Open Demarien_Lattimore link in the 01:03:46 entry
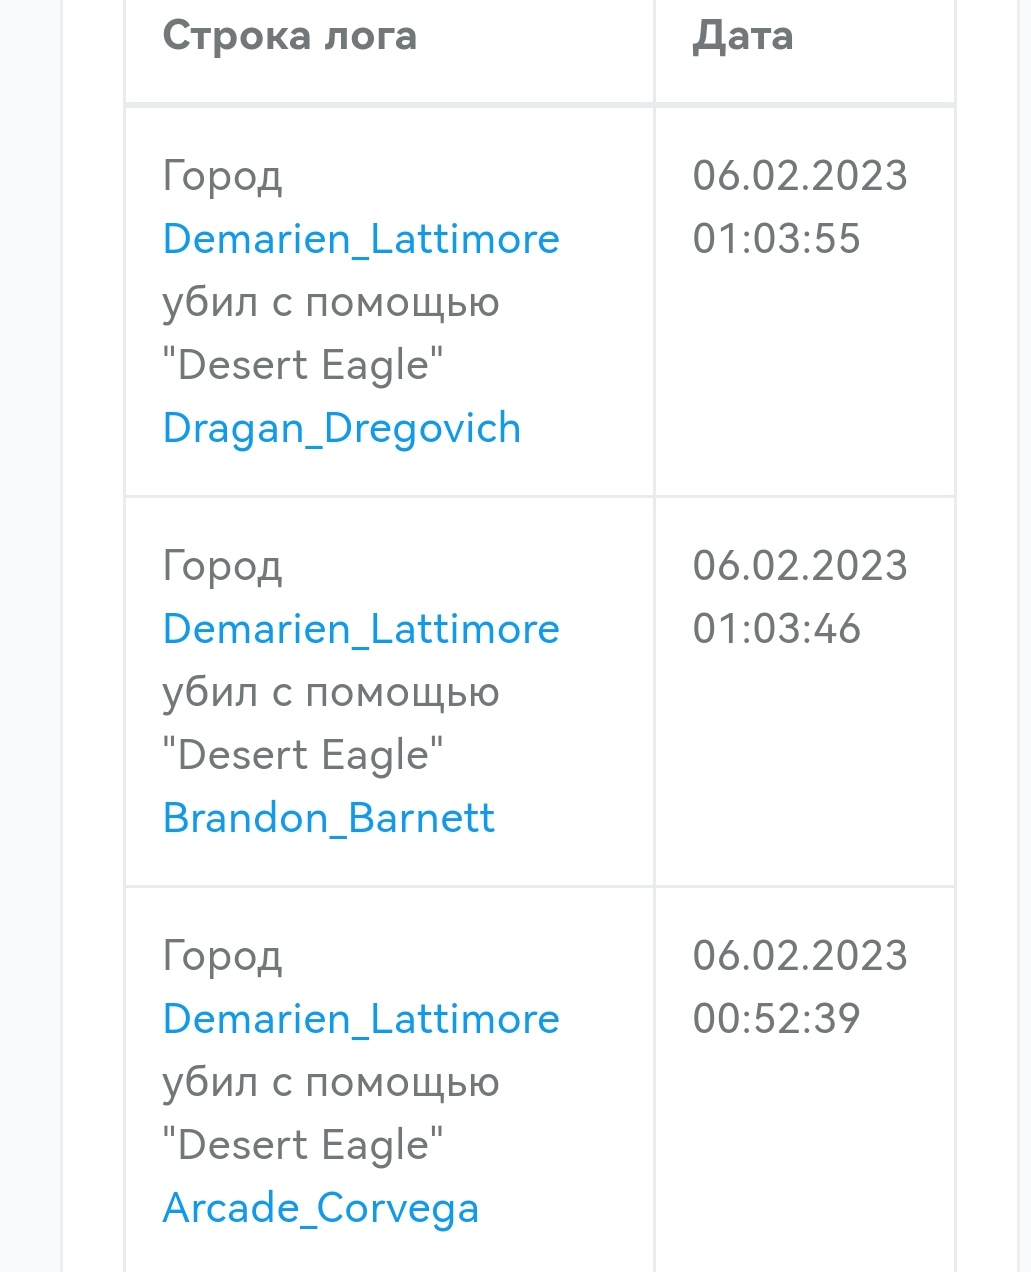 [361, 629]
